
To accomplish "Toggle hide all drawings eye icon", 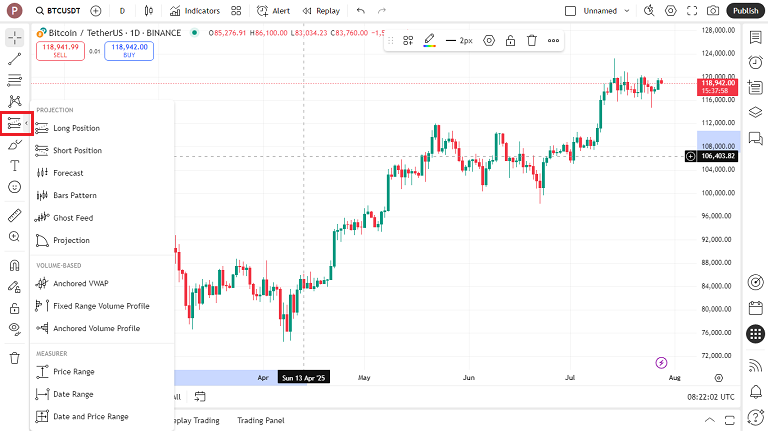I will (14, 328).
